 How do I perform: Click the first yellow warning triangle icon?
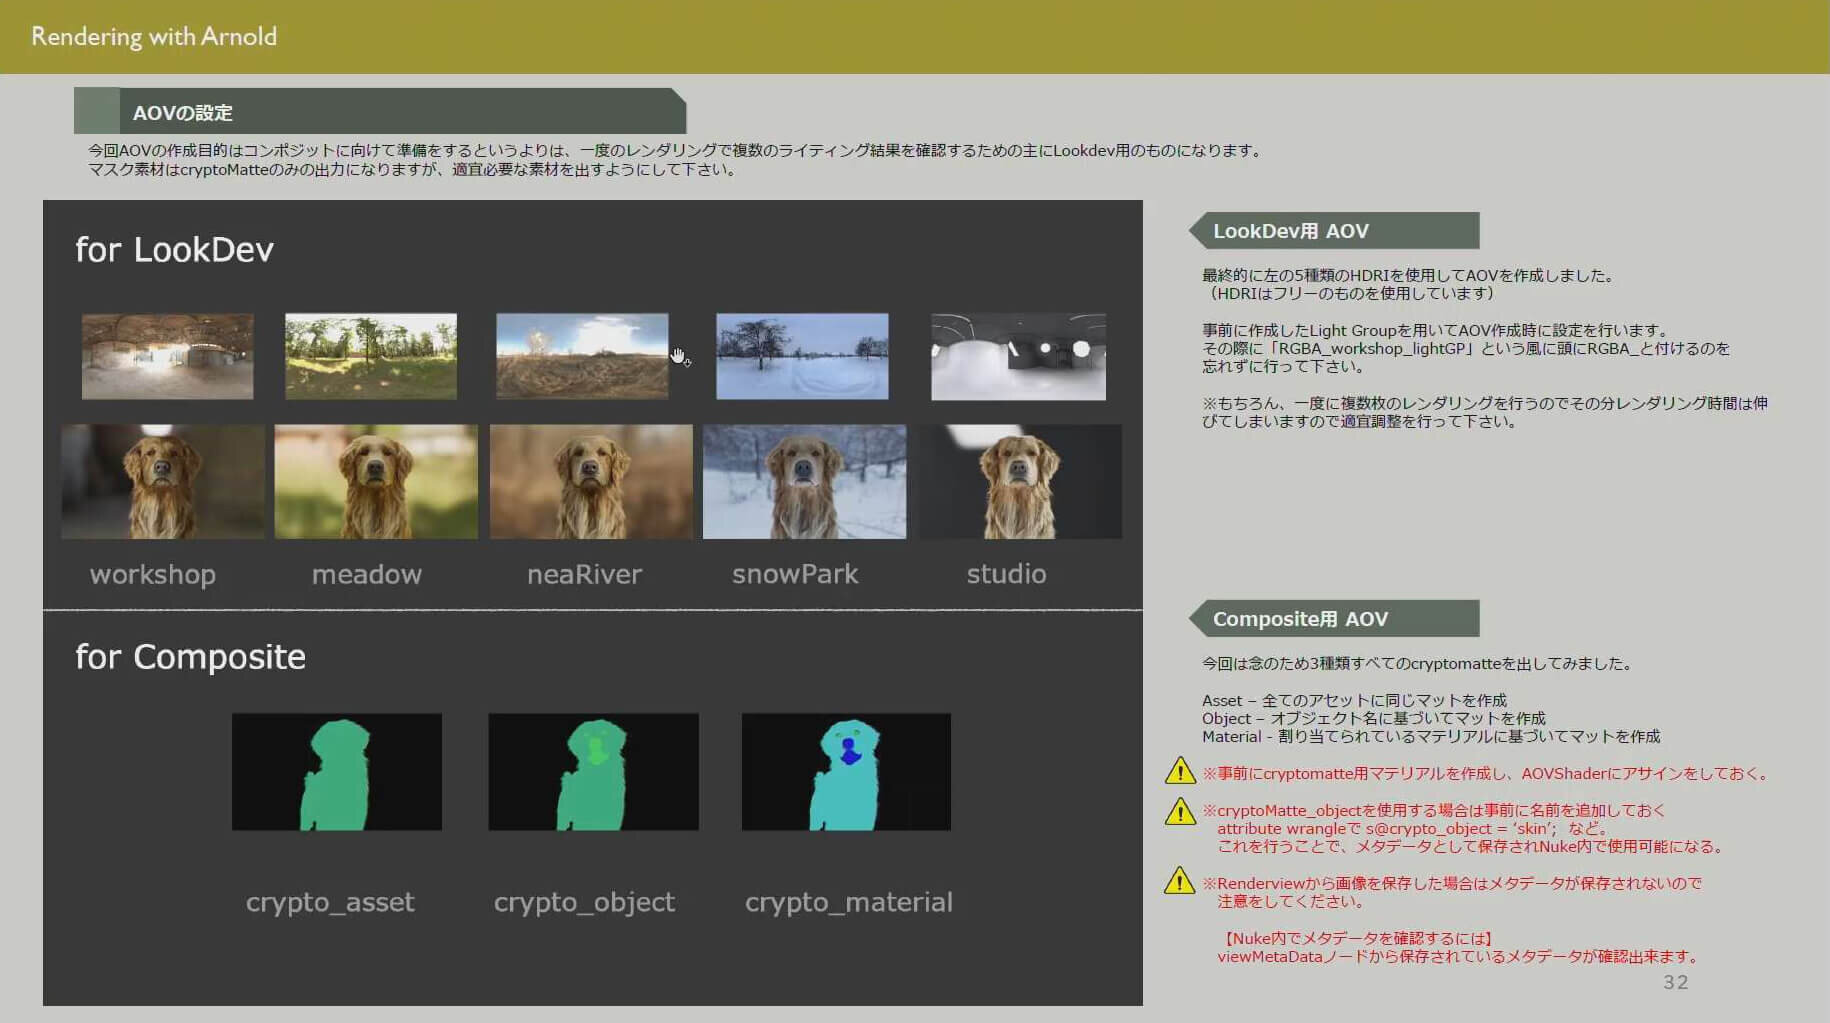click(x=1180, y=772)
